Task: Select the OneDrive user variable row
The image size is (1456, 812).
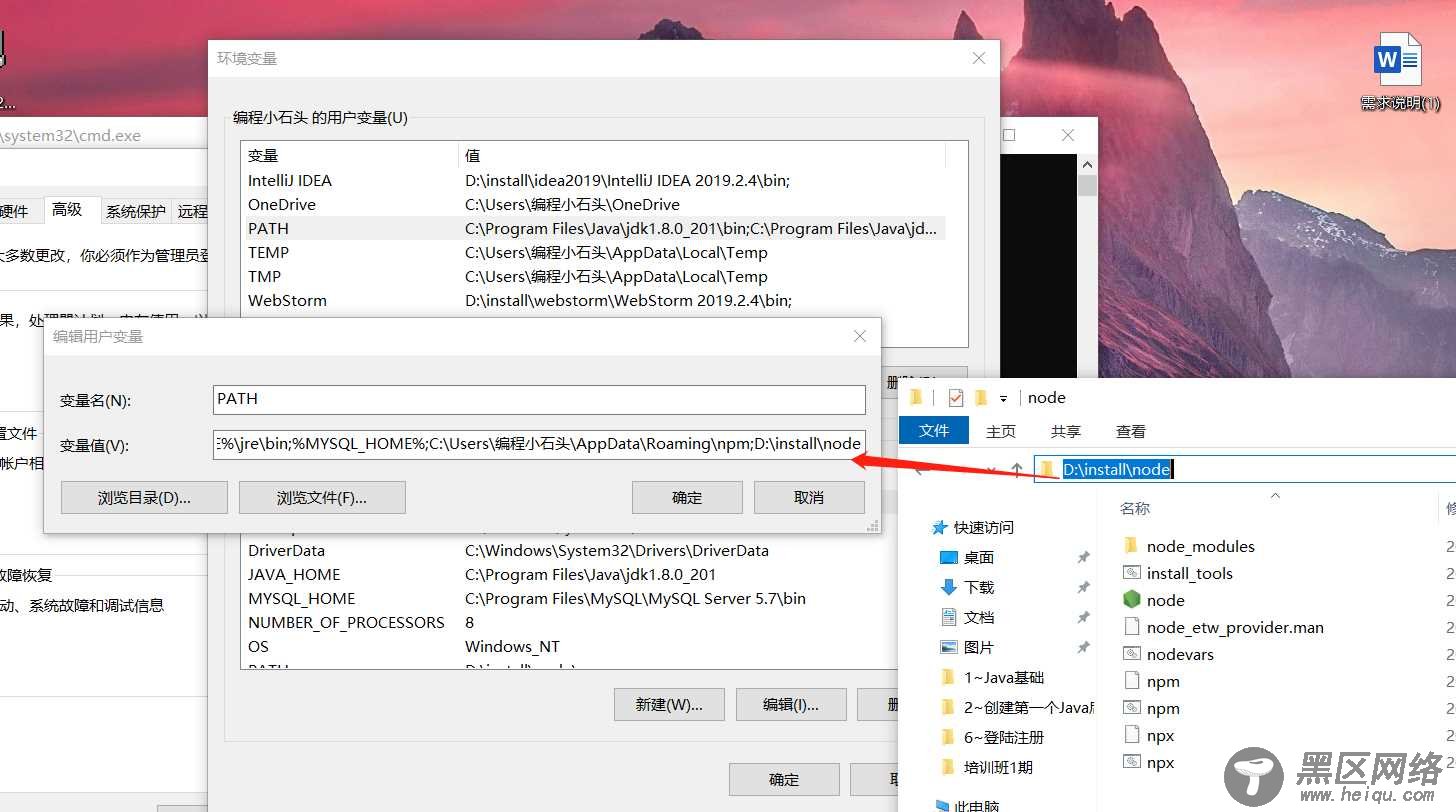Action: pyautogui.click(x=594, y=204)
